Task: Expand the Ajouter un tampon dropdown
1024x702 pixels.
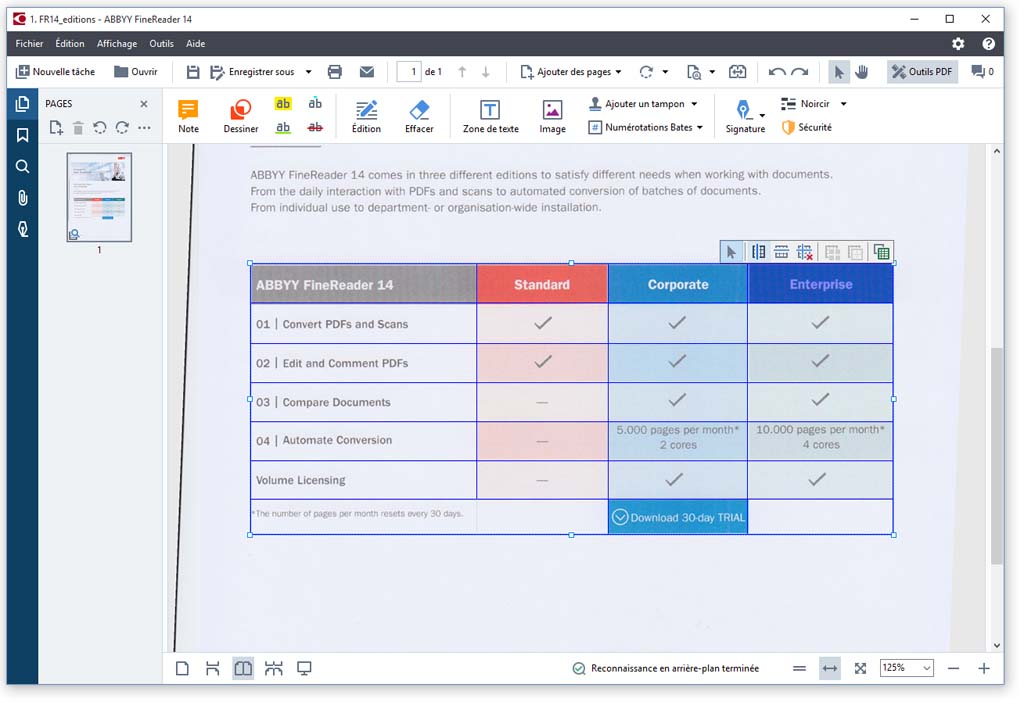Action: (x=694, y=104)
